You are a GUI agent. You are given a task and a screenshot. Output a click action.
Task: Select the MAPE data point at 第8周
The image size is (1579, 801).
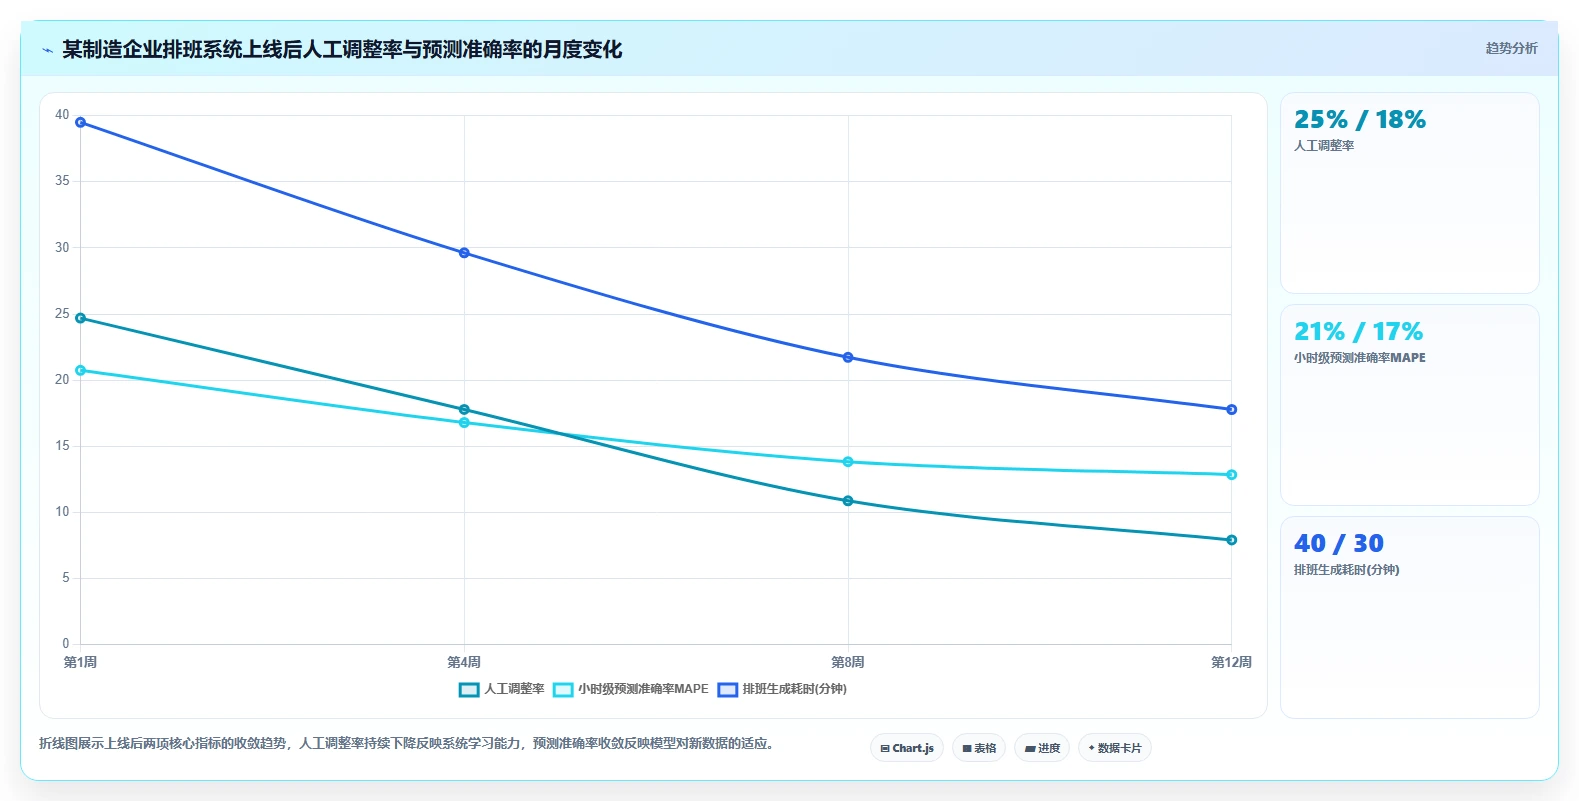[x=848, y=462]
